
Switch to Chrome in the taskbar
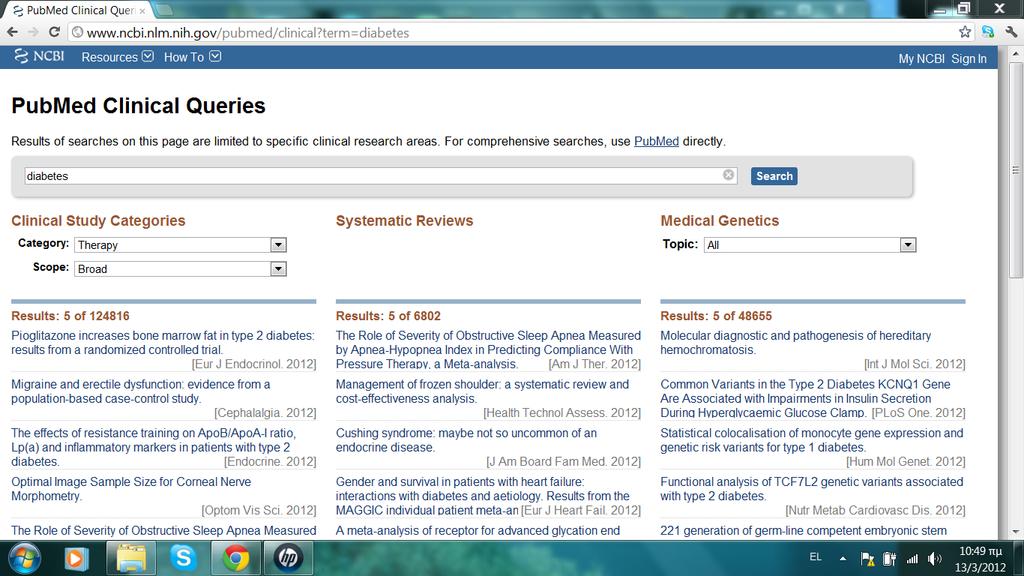[235, 558]
